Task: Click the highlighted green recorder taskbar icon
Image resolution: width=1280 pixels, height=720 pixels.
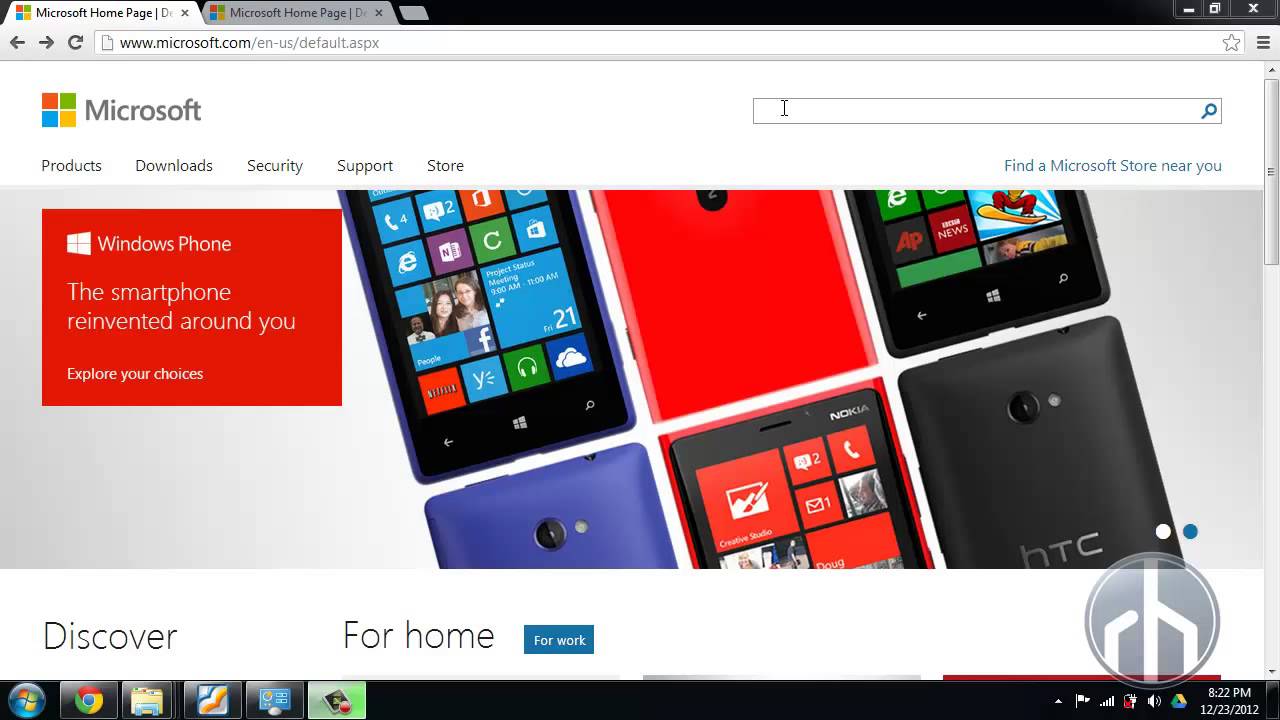Action: (x=336, y=701)
